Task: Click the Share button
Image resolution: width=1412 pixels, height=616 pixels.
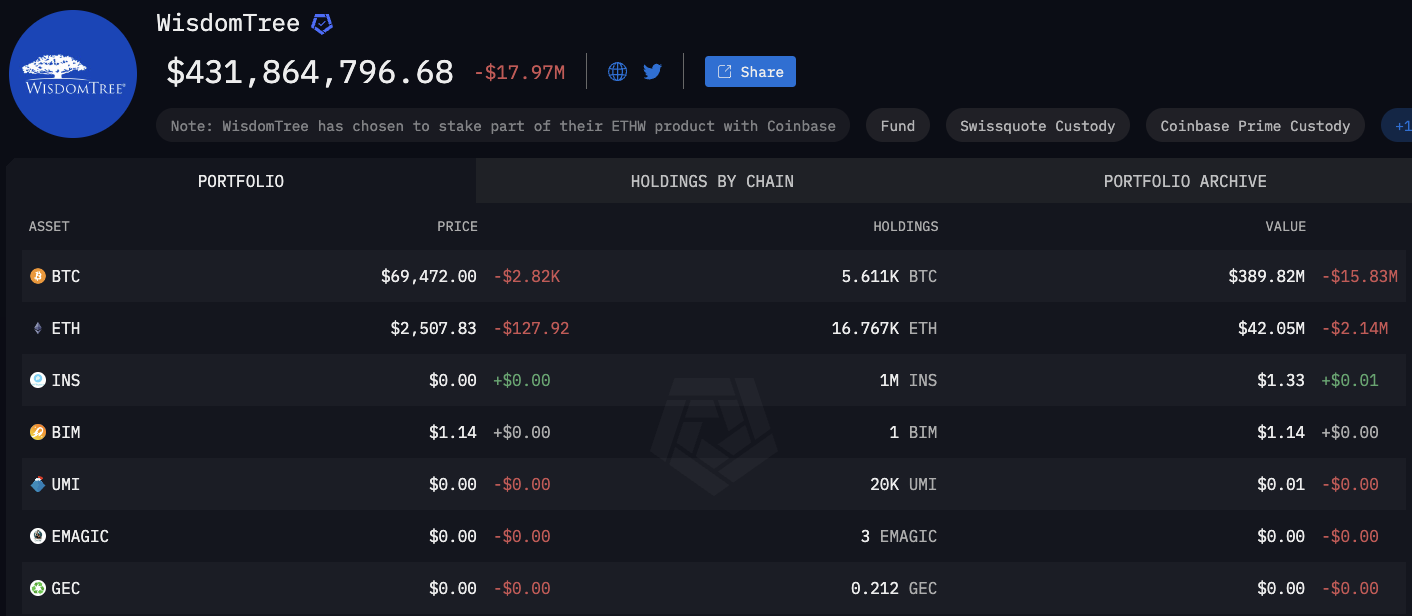Action: [x=750, y=72]
